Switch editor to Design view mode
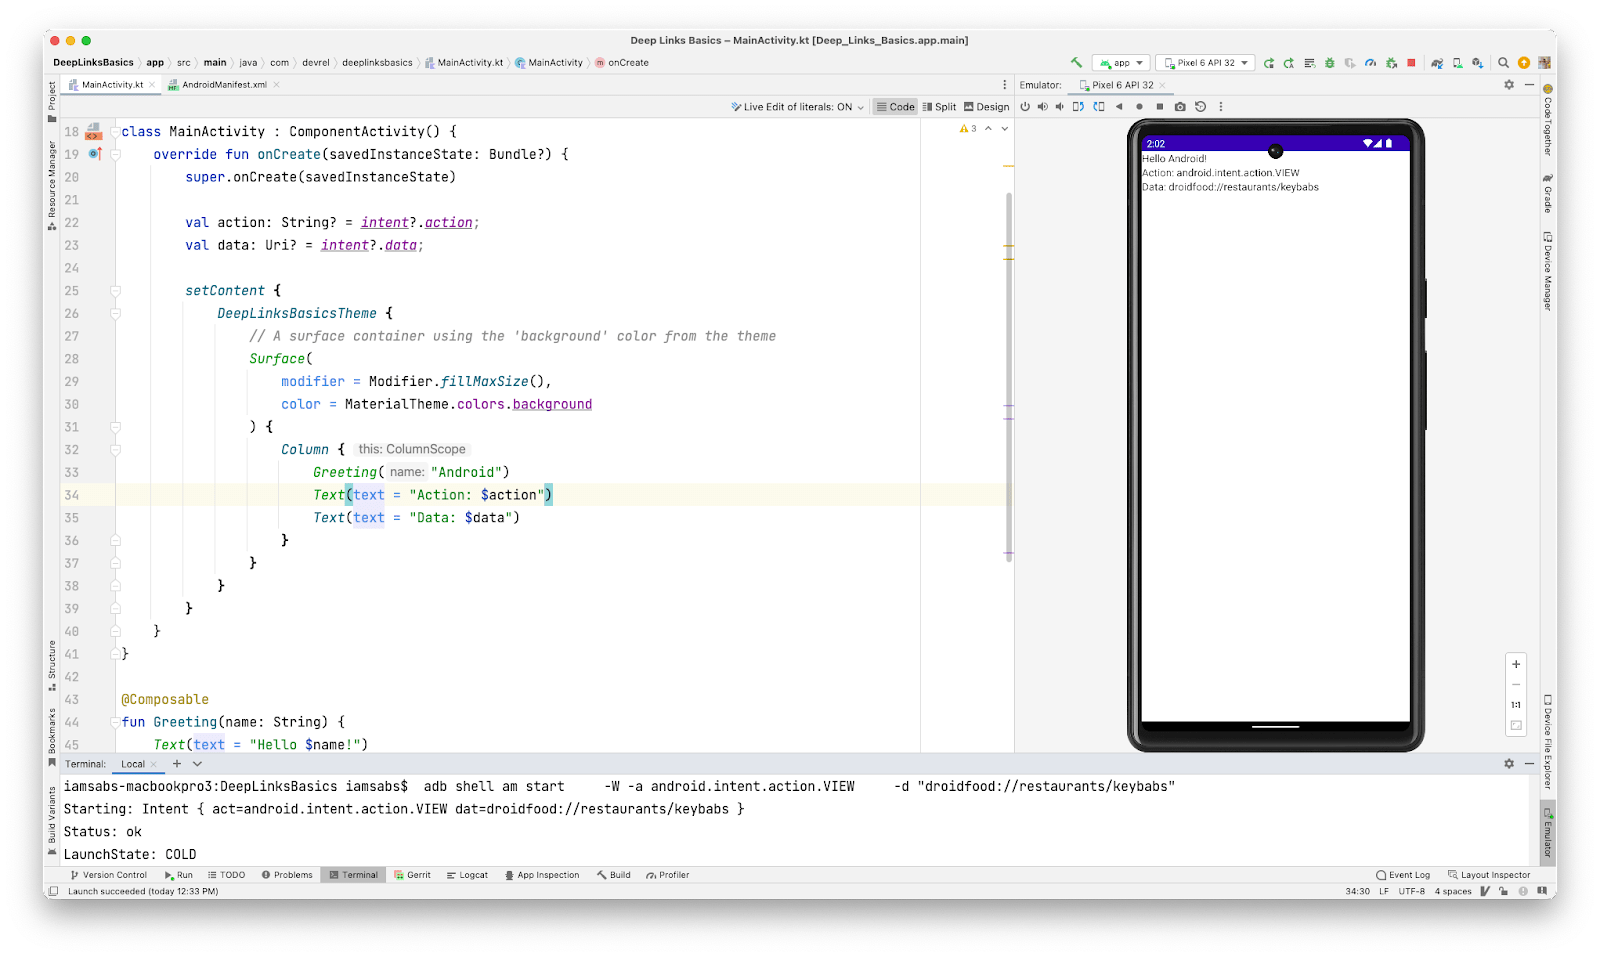Screen dimensions: 1600x957 point(986,106)
